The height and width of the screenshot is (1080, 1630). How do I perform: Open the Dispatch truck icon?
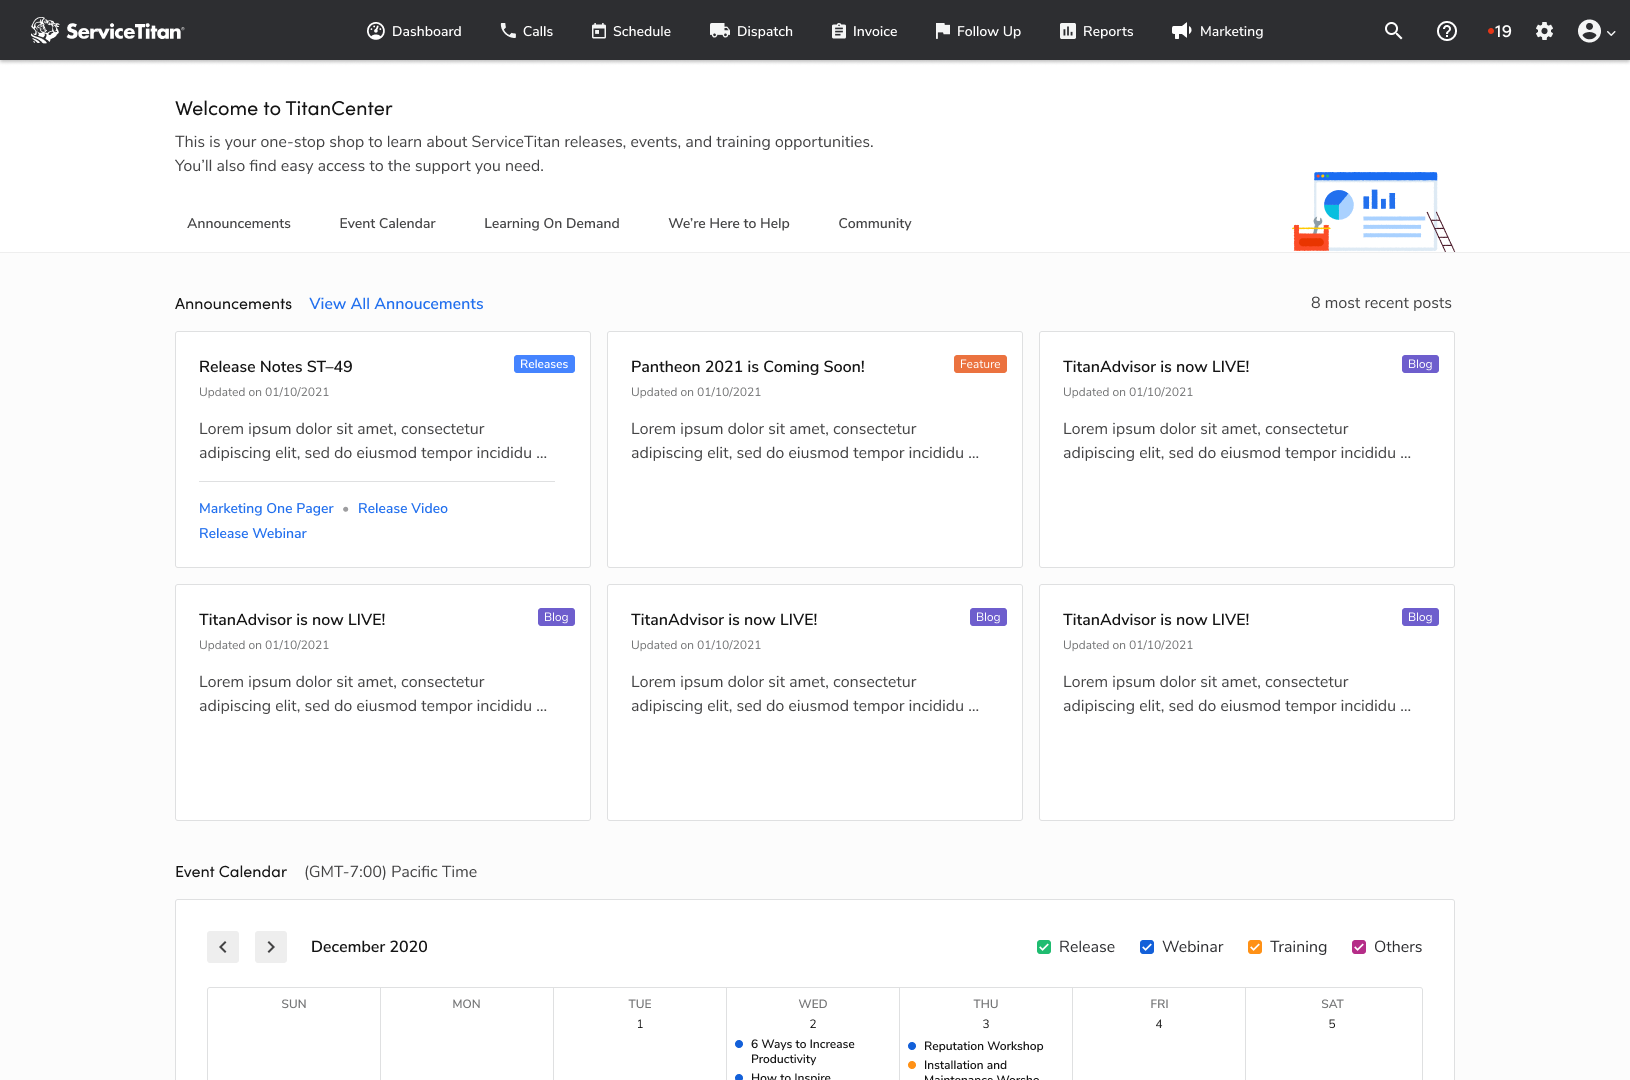[720, 31]
